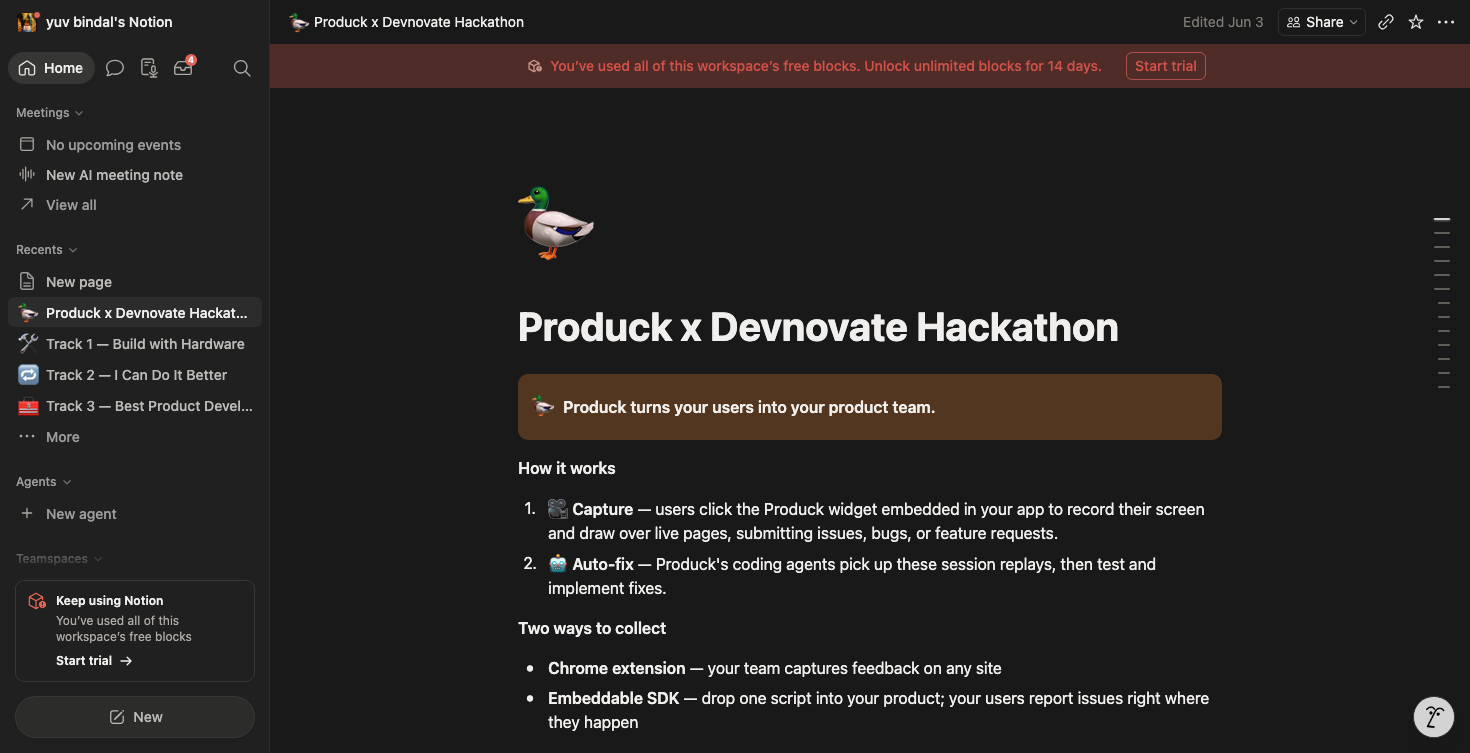Click the blue arrows icon of Track 2

(28, 375)
